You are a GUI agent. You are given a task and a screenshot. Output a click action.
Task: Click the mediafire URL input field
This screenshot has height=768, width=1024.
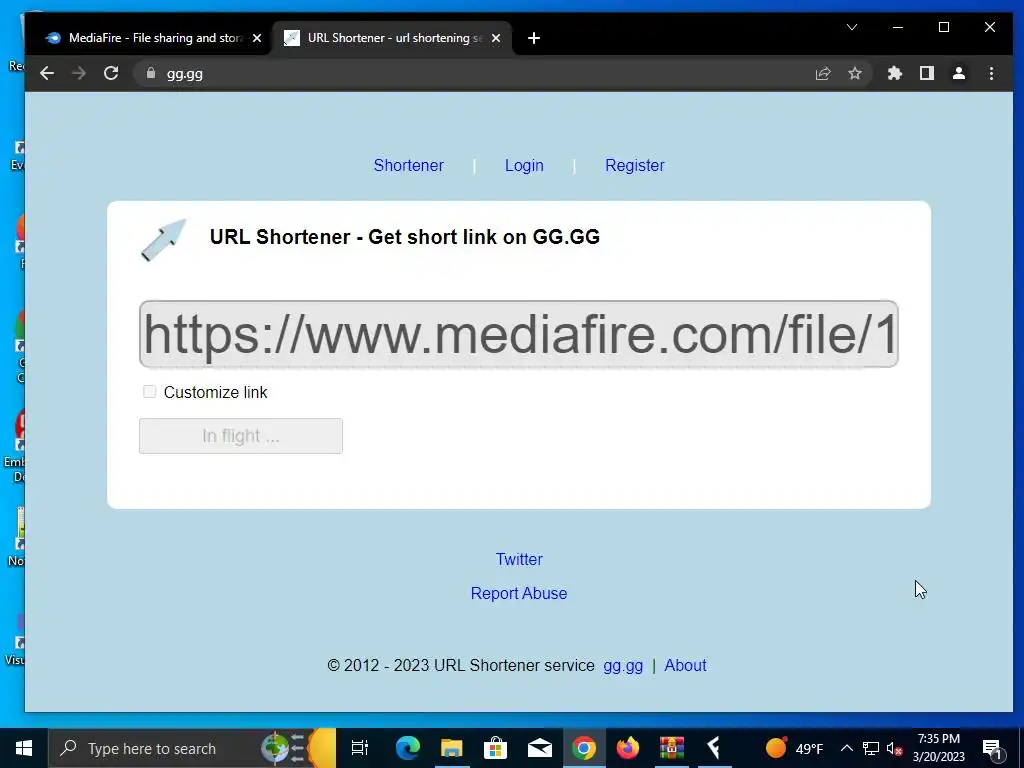pyautogui.click(x=519, y=334)
